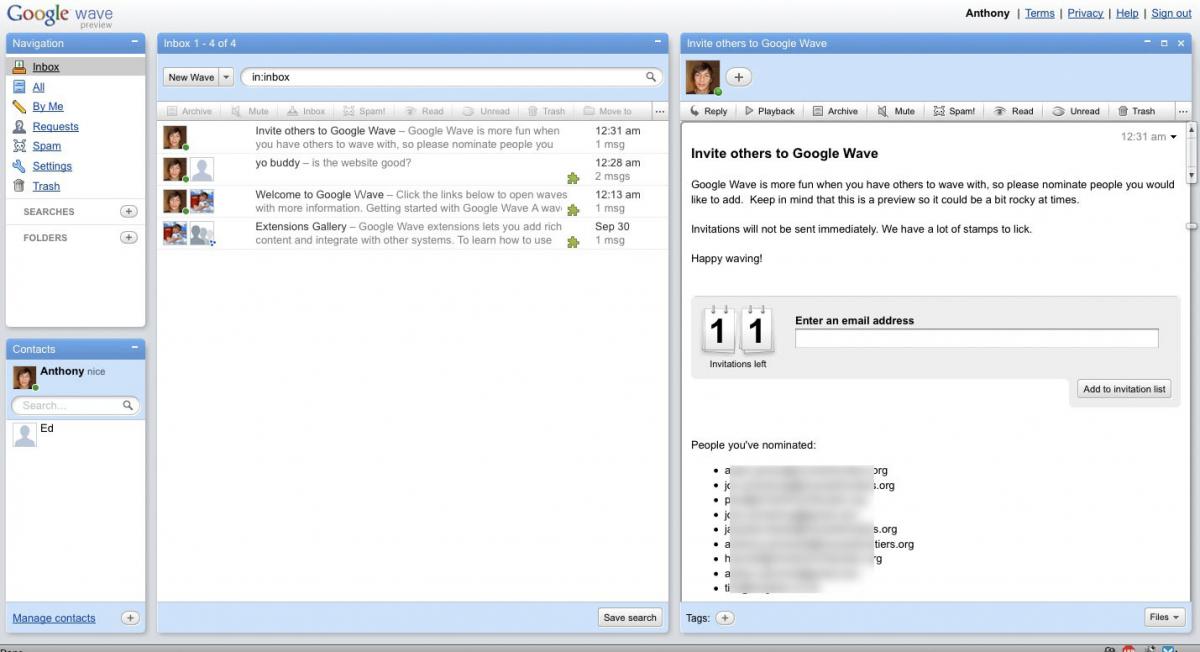Mark wave as Read in inbox toolbar
The height and width of the screenshot is (652, 1200).
(x=424, y=111)
